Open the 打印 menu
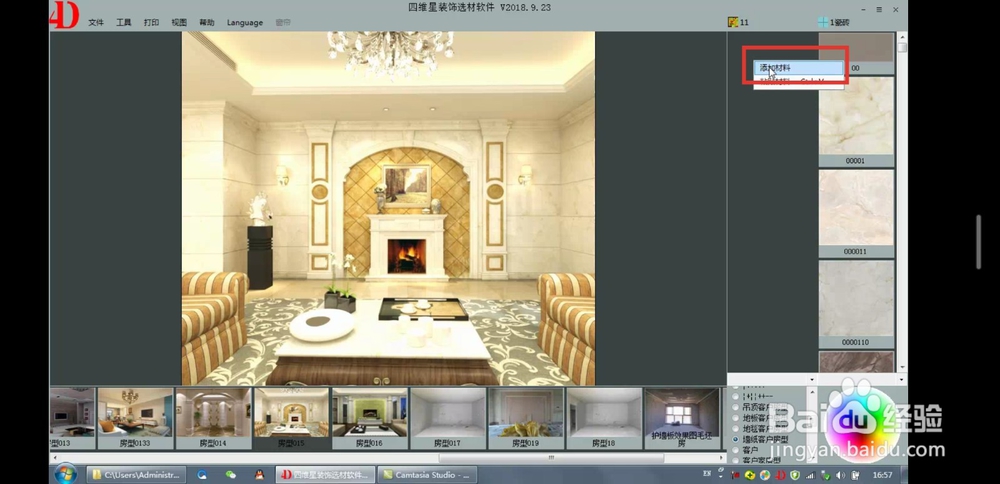This screenshot has width=1000, height=484. (151, 22)
